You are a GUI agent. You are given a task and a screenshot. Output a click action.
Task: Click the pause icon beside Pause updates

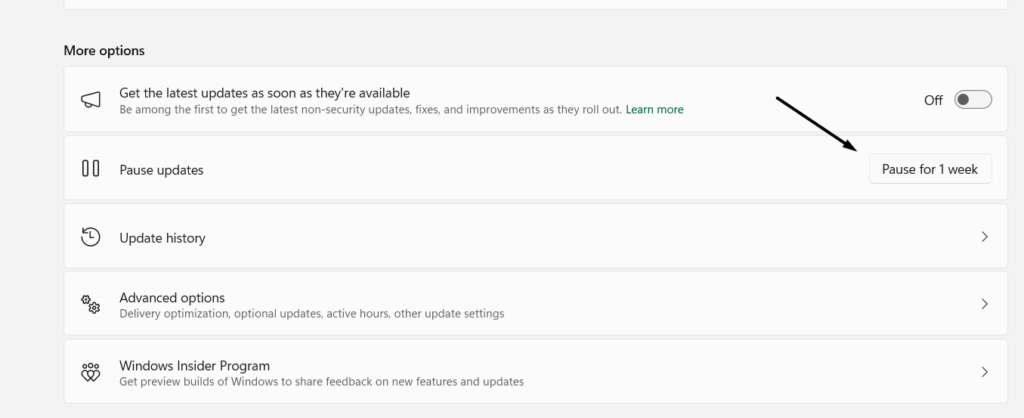click(91, 169)
